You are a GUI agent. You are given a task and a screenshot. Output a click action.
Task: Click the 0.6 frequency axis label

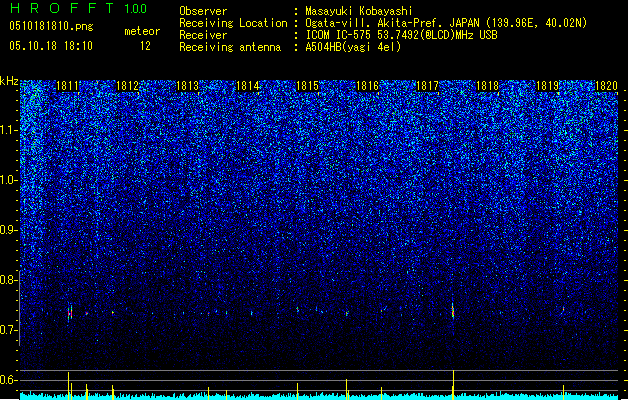point(9,380)
